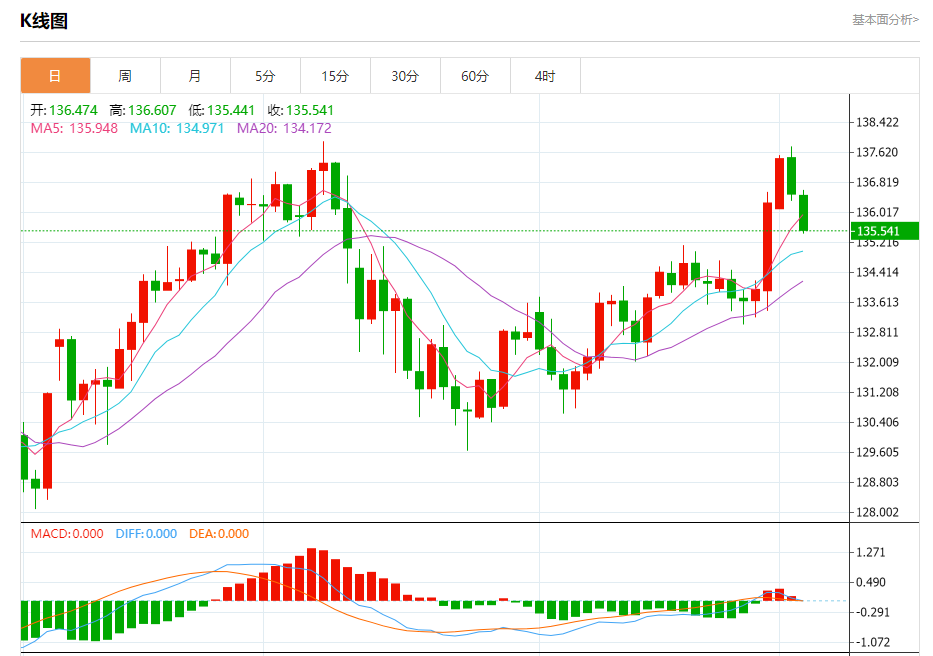Click the 132.009 price axis label
The height and width of the screenshot is (656, 933).
pyautogui.click(x=877, y=362)
